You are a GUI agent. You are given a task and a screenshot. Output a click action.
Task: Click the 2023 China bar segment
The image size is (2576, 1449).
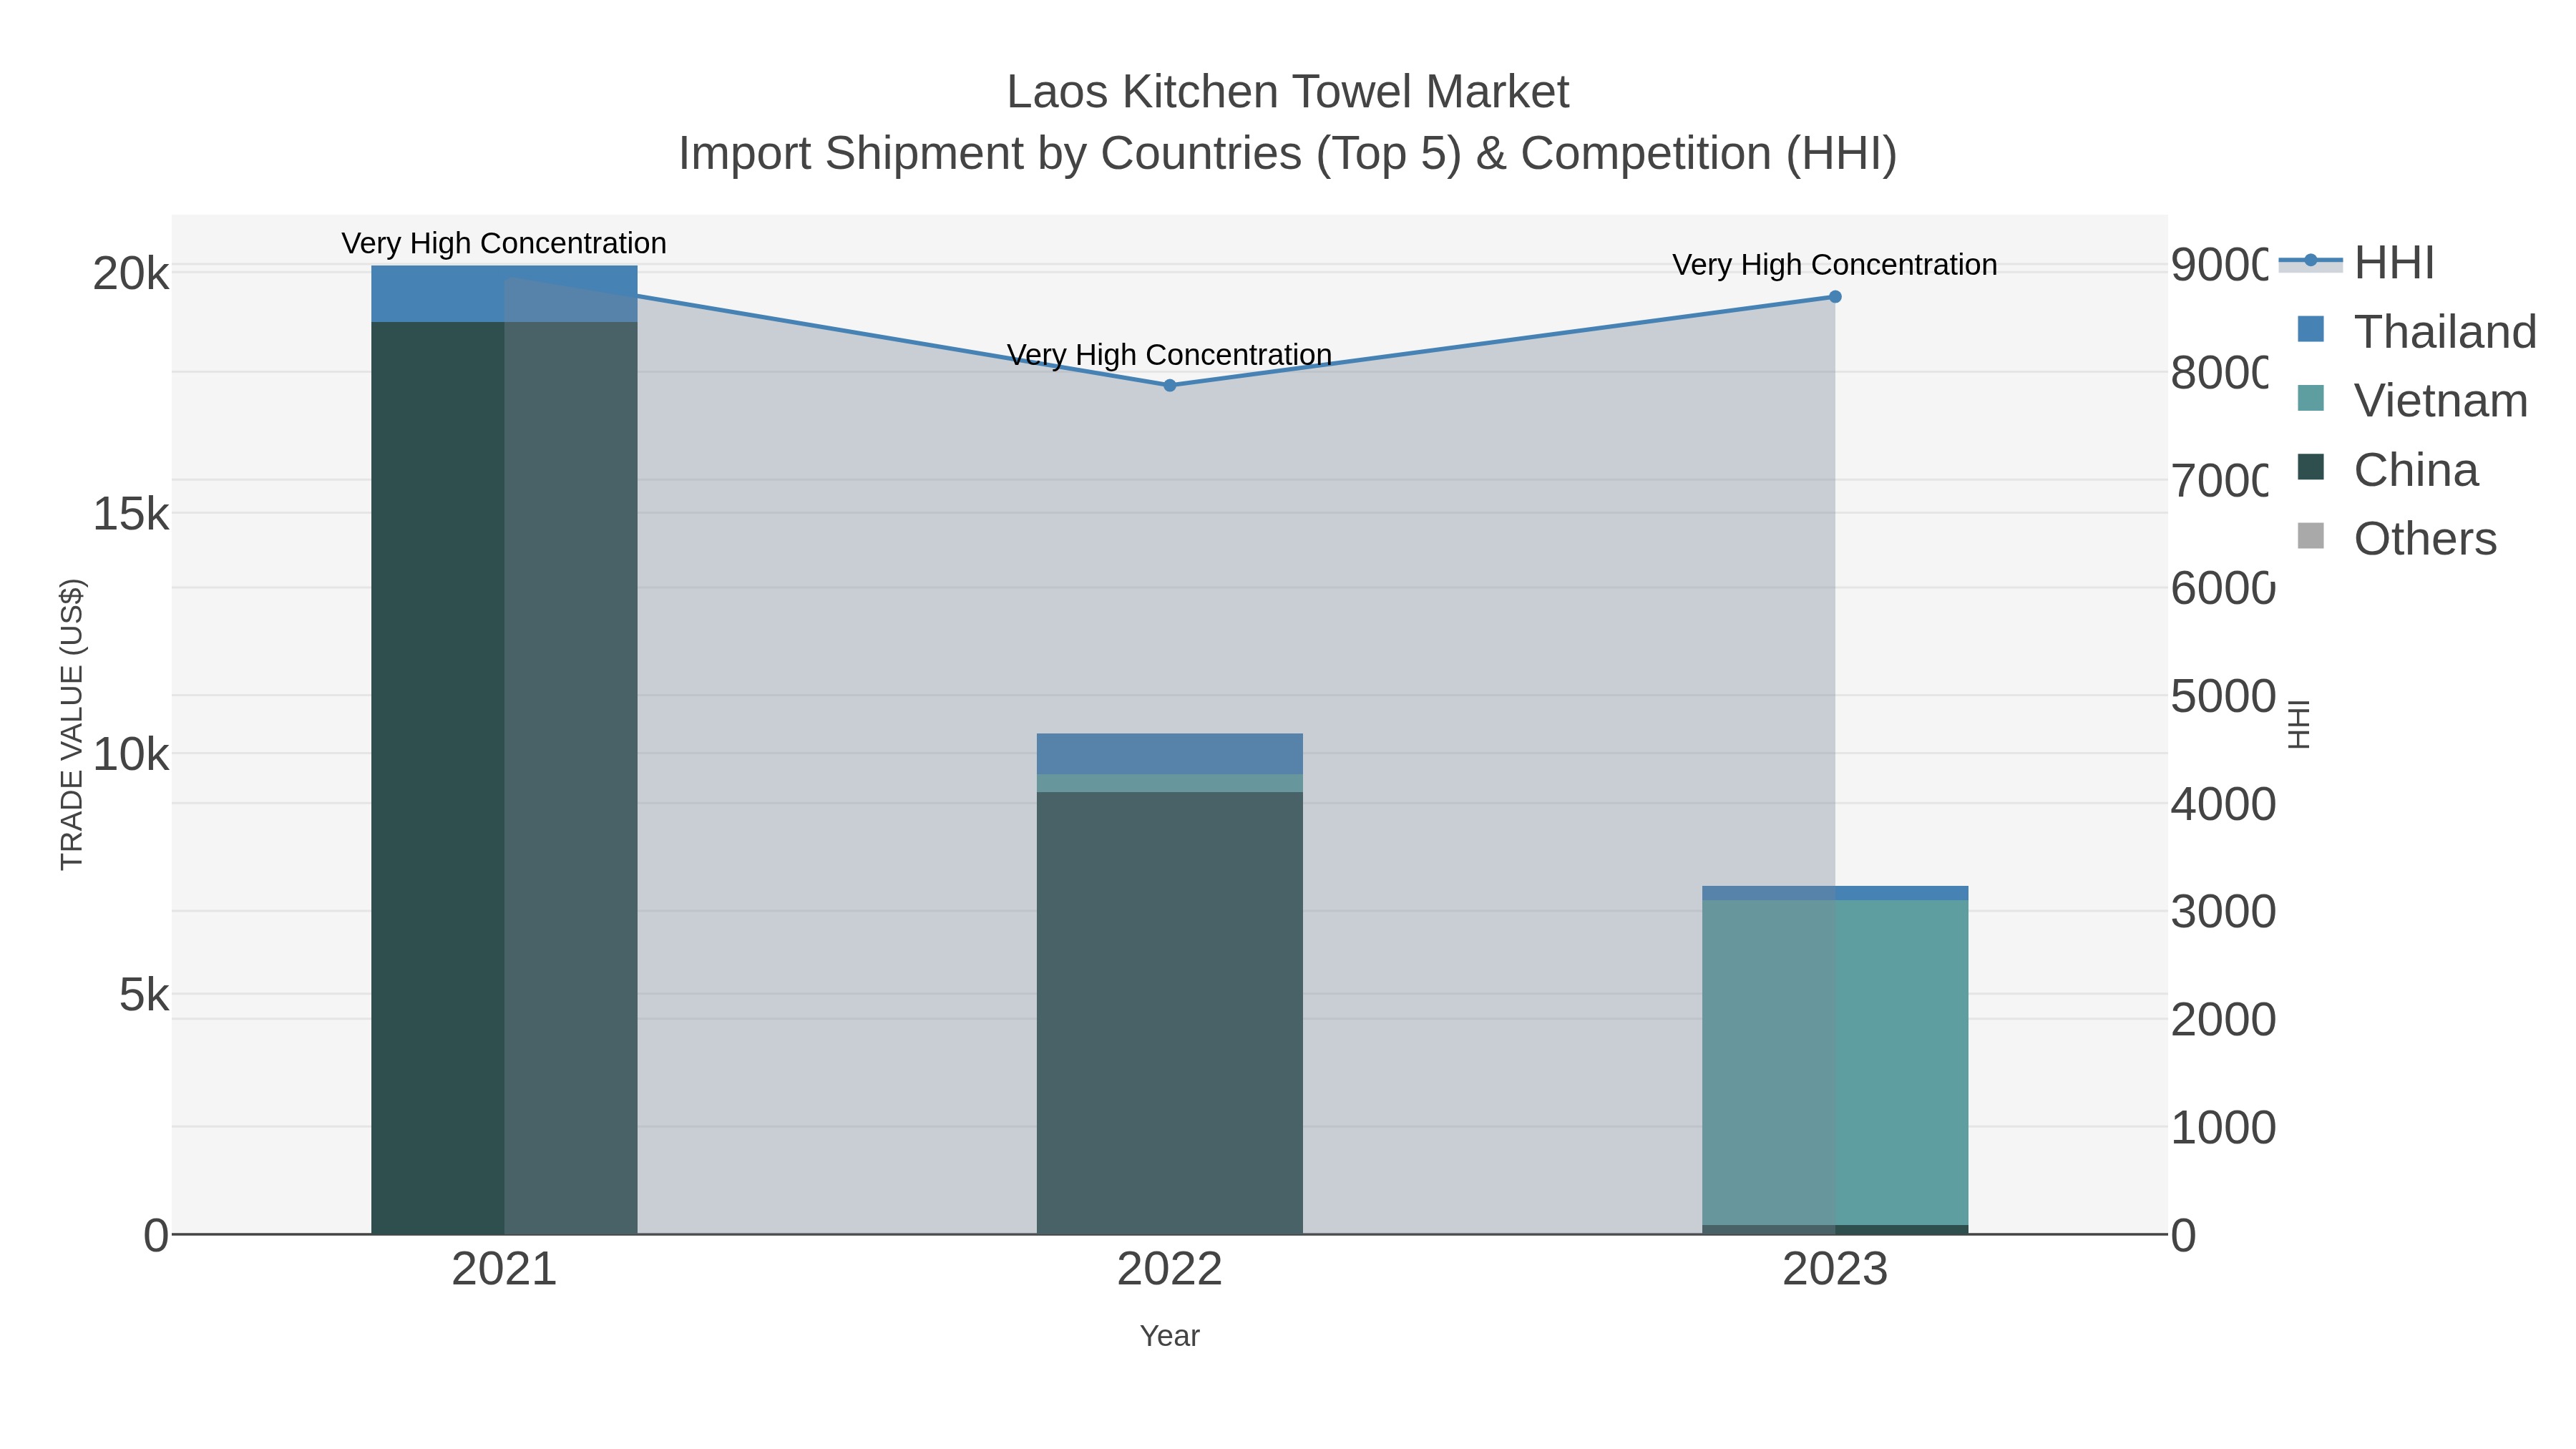click(x=1835, y=1230)
